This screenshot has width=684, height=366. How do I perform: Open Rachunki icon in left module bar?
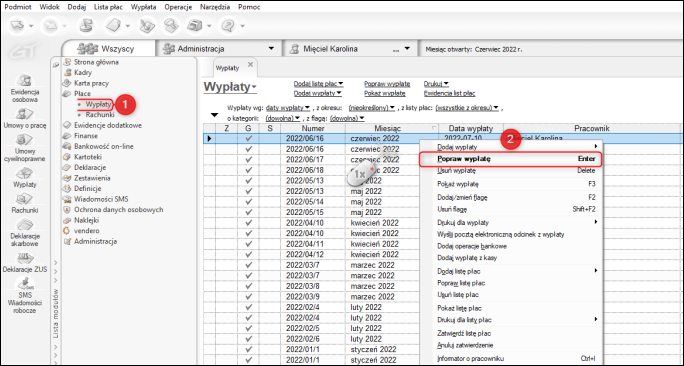(25, 199)
